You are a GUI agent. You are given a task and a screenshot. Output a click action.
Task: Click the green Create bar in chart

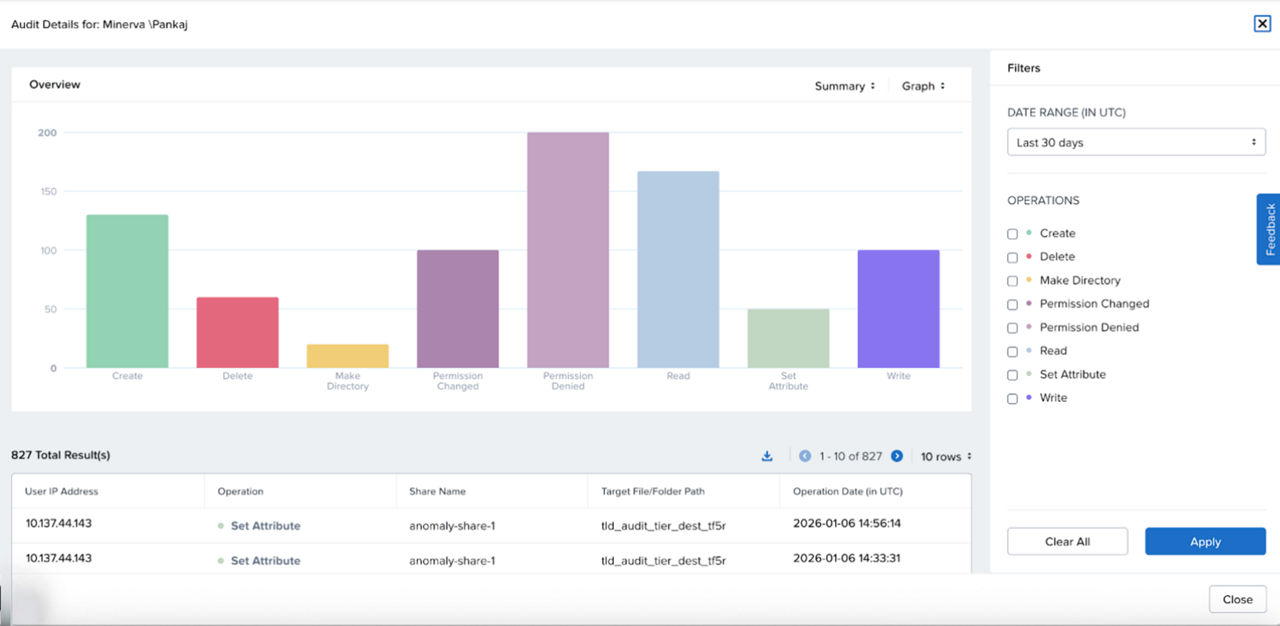coord(127,291)
